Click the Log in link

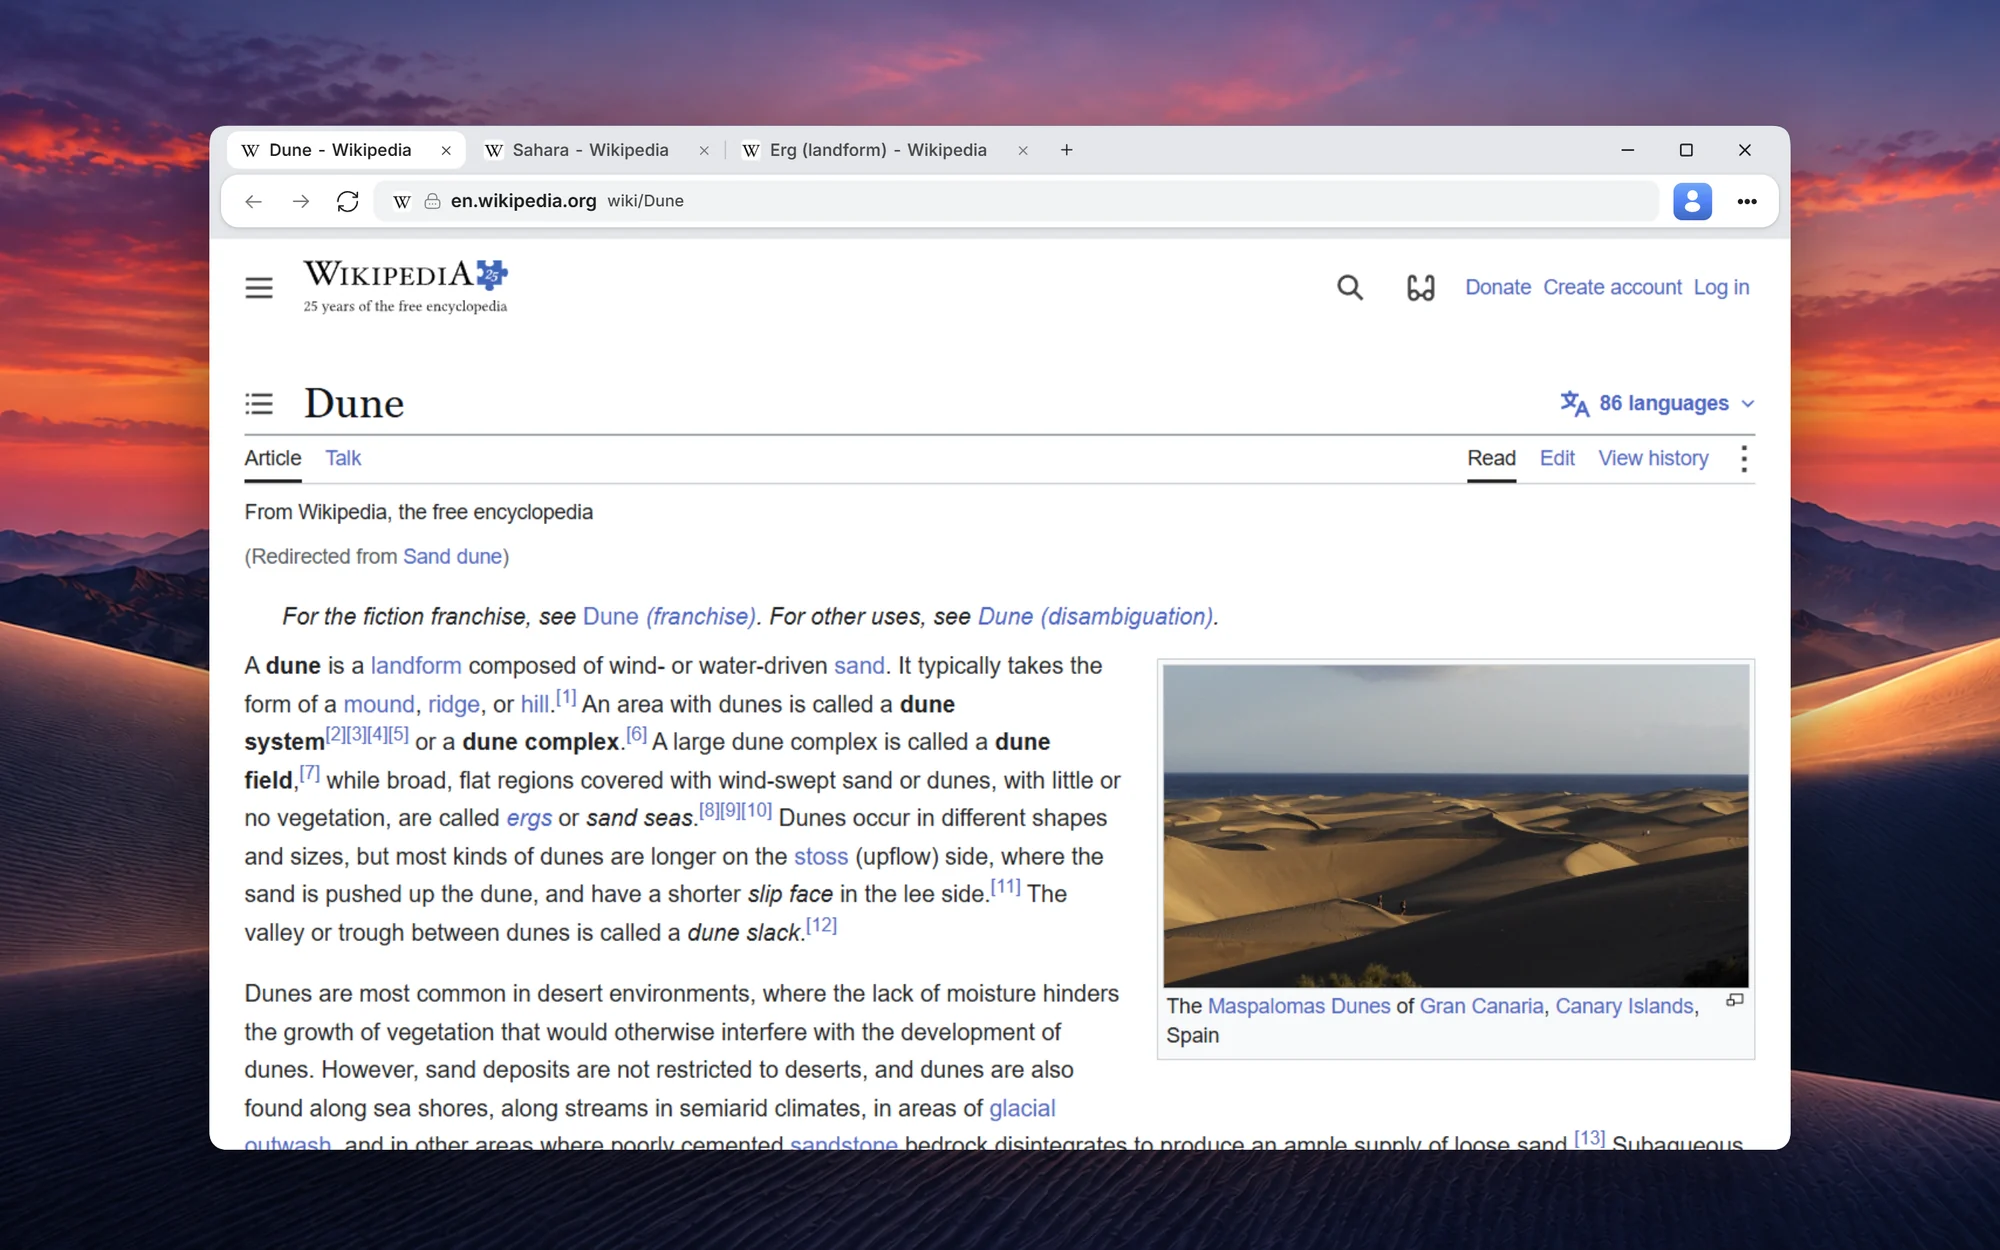[1721, 288]
